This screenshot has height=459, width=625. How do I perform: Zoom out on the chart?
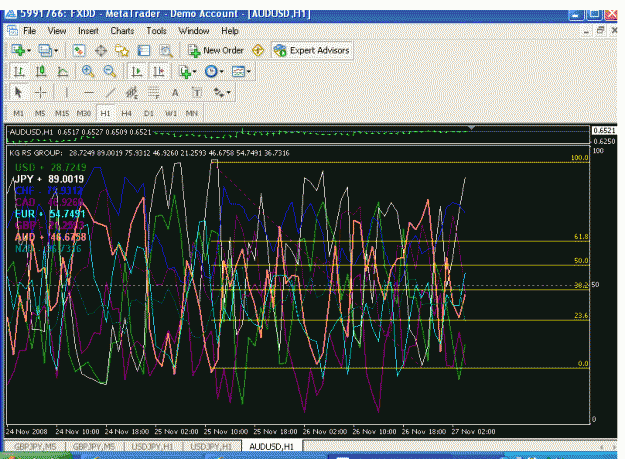[x=109, y=72]
